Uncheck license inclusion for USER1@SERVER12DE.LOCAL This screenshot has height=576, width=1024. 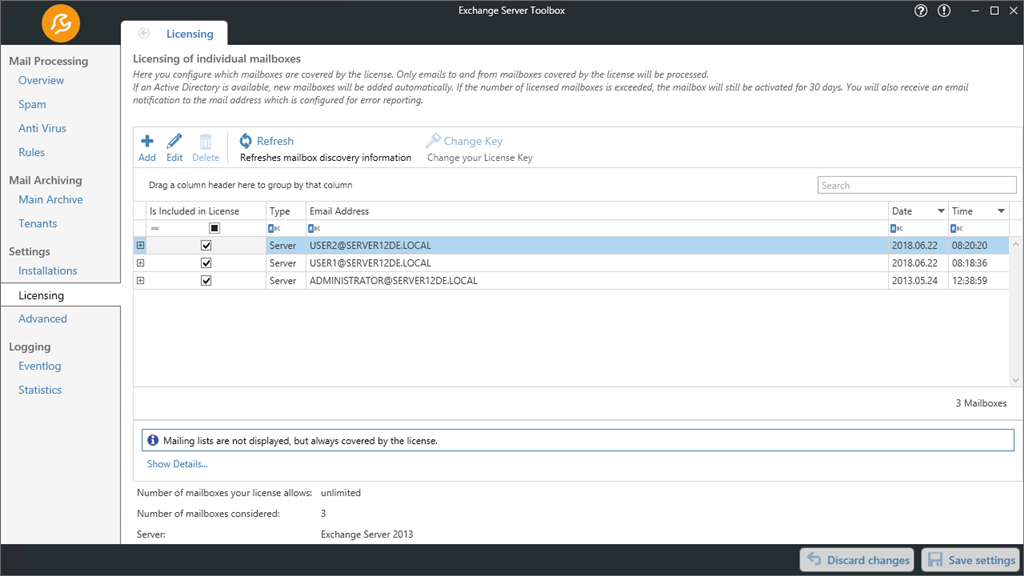206,263
